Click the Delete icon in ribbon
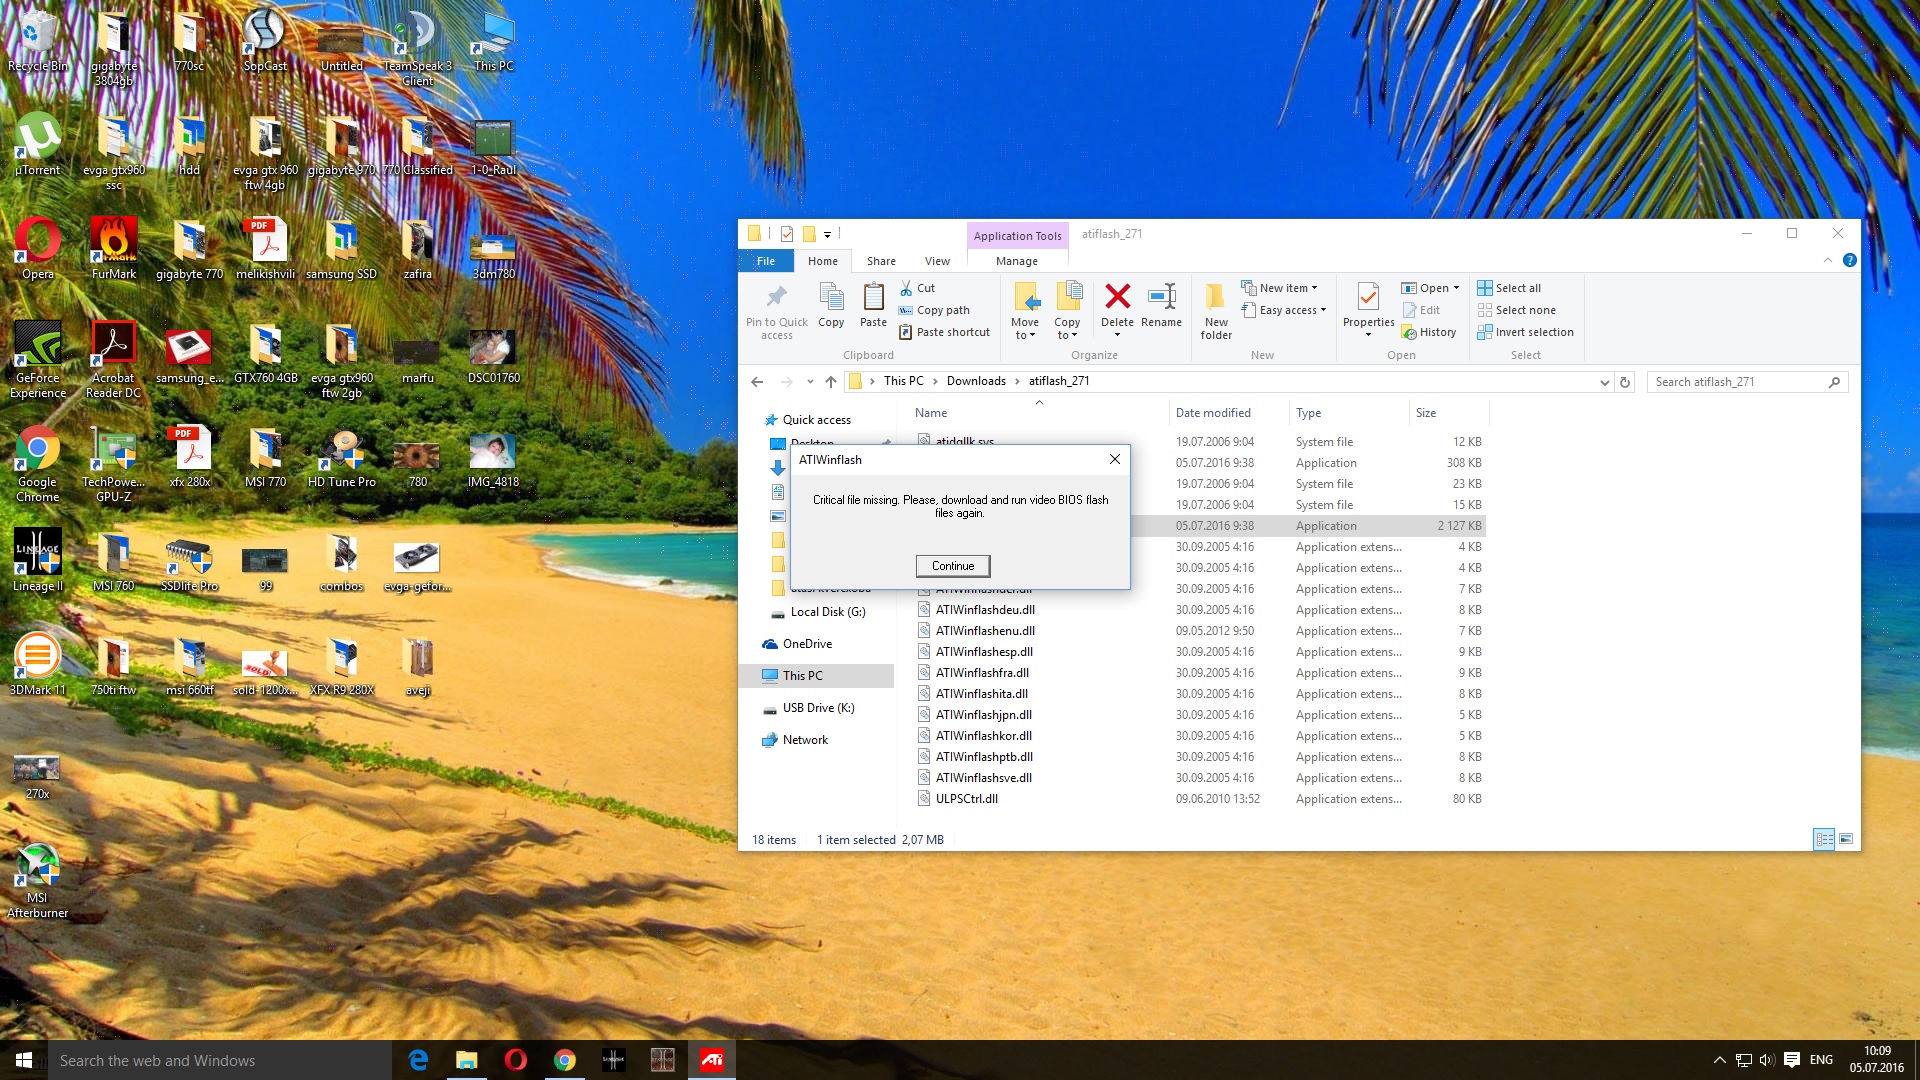This screenshot has width=1920, height=1080. pyautogui.click(x=1117, y=297)
